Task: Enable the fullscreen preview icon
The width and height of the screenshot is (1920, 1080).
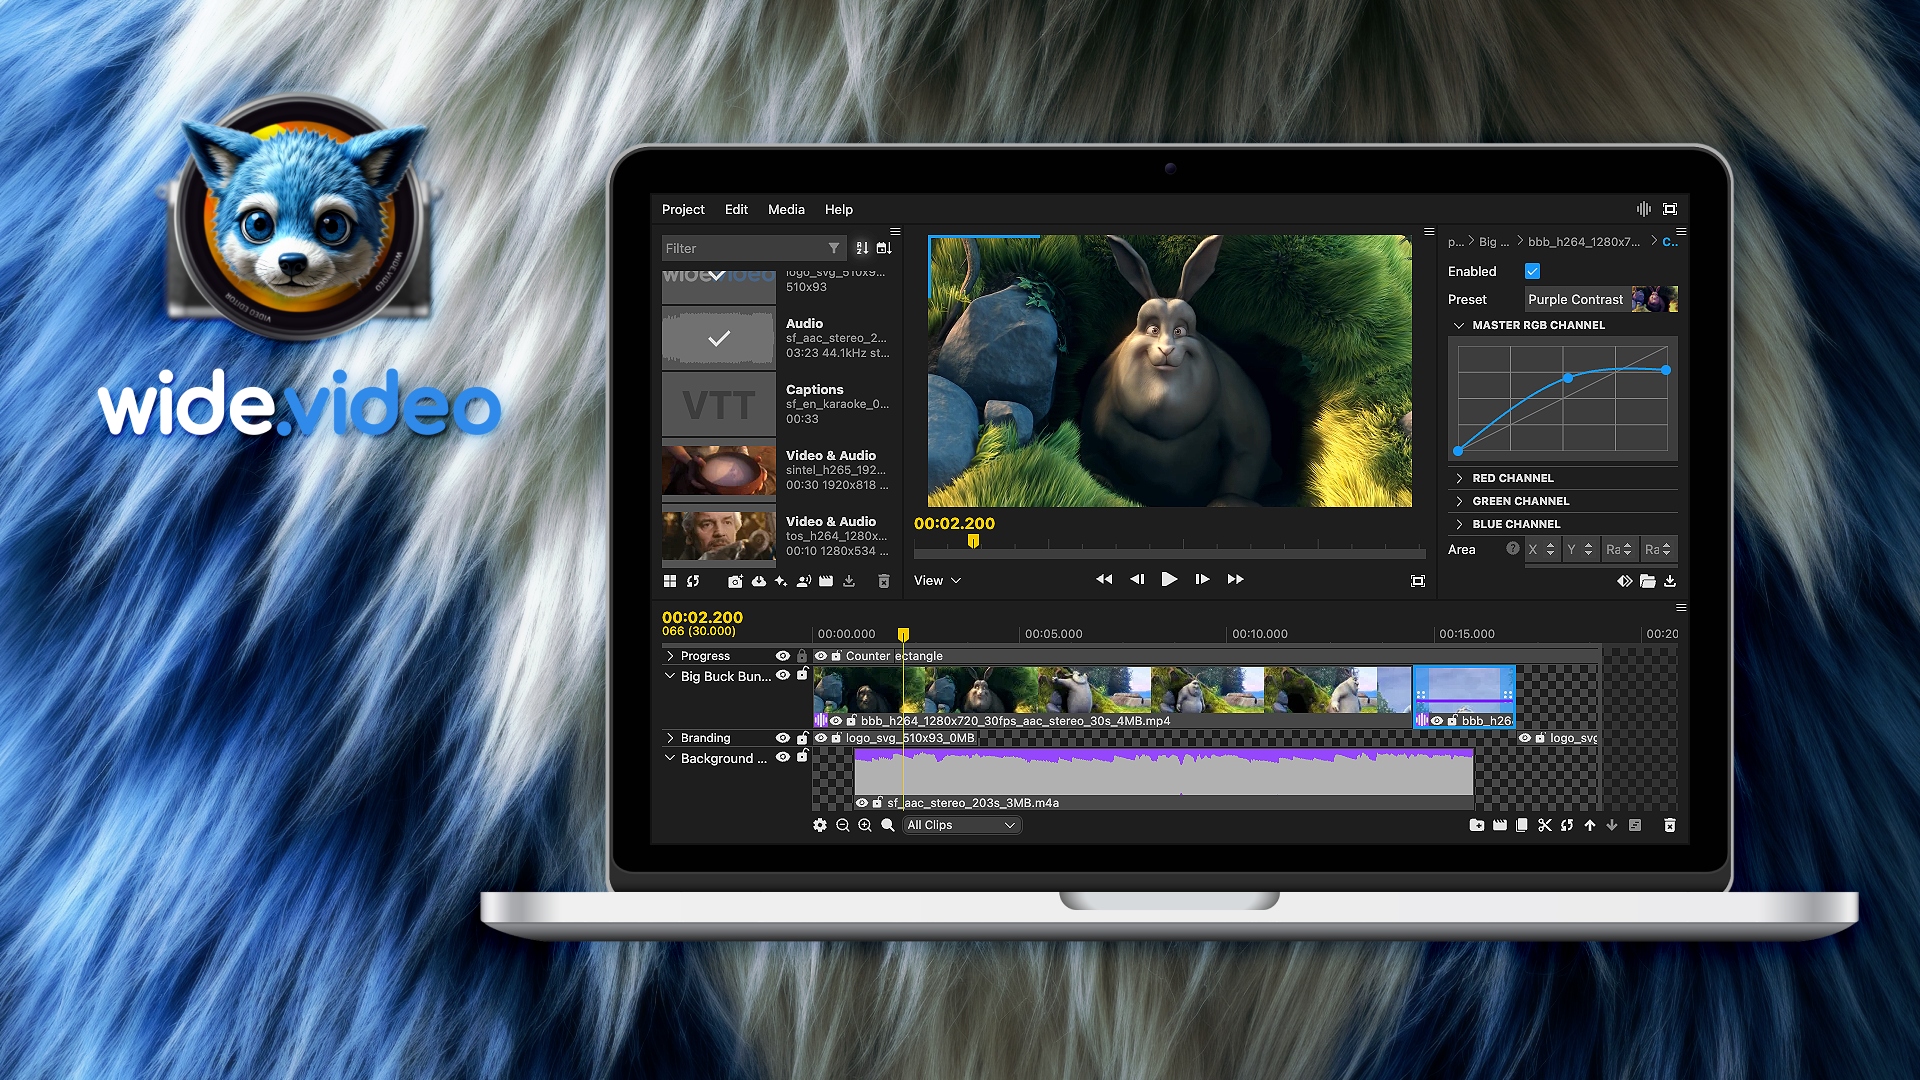Action: click(x=1671, y=209)
